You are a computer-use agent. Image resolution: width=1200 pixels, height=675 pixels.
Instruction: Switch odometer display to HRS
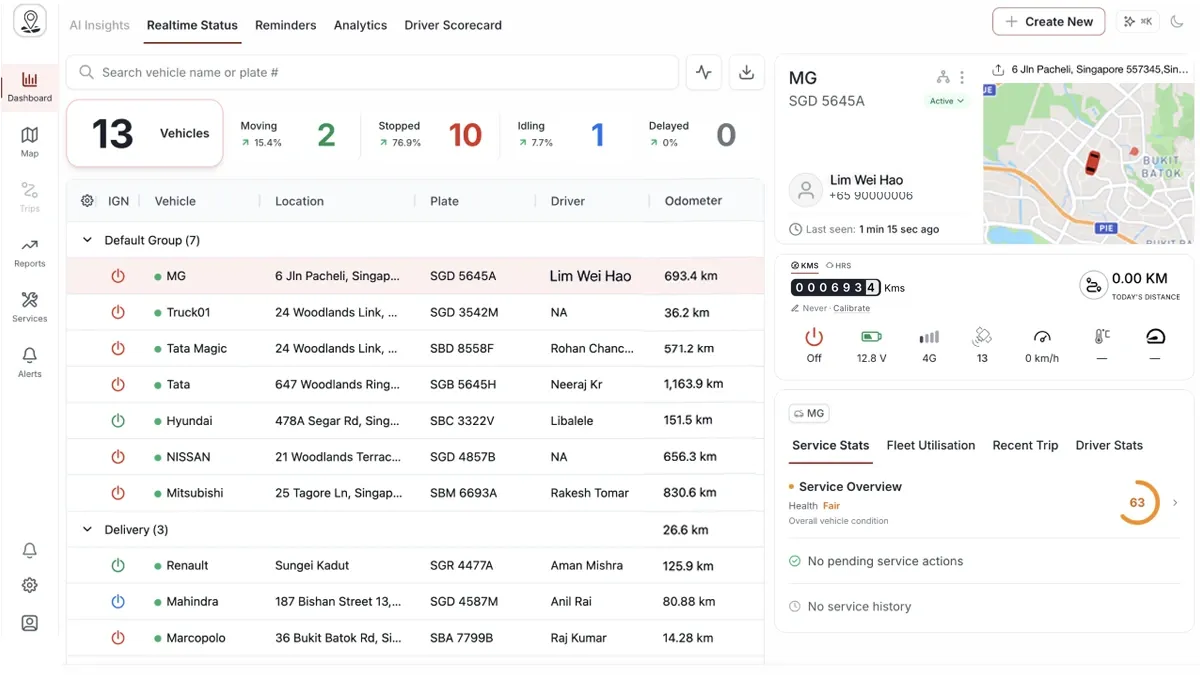pos(838,266)
